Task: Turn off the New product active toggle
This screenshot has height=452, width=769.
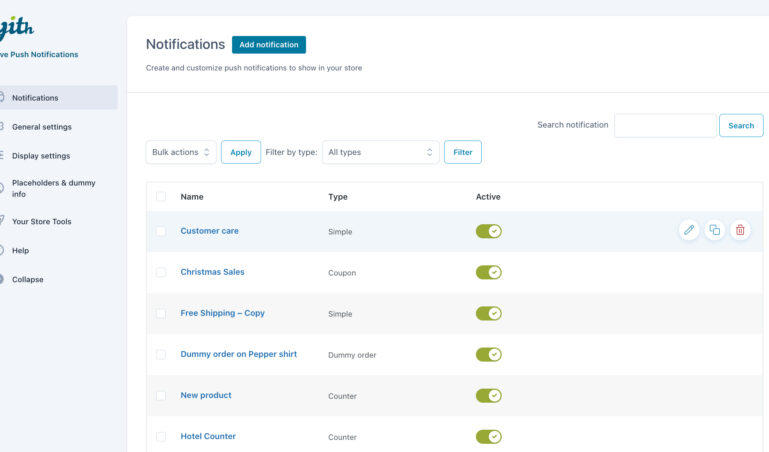Action: click(488, 396)
